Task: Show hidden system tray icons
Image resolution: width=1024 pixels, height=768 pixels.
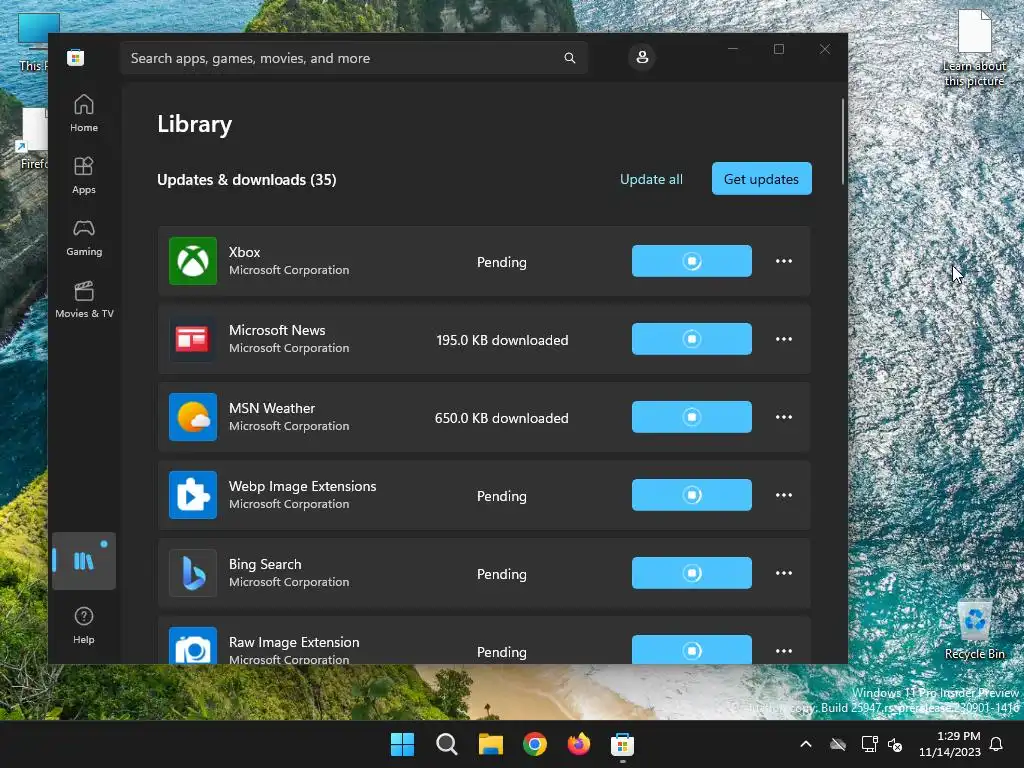Action: pos(806,744)
